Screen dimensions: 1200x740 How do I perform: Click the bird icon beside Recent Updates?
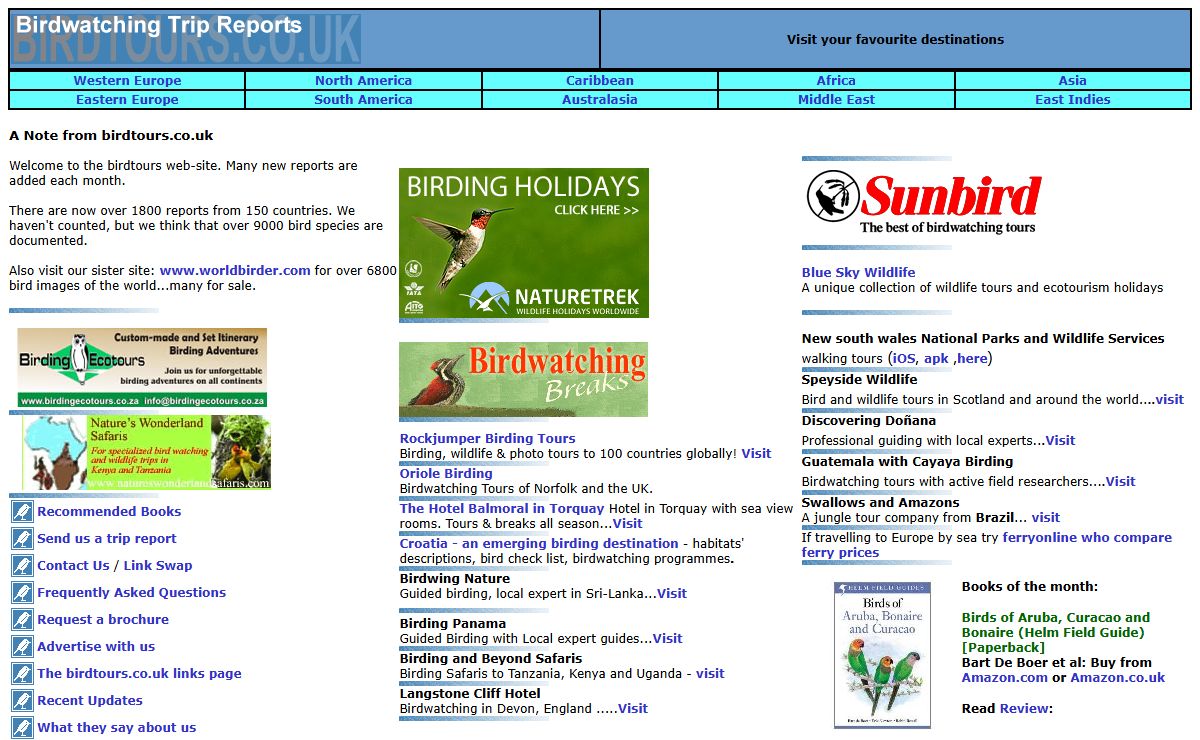(x=22, y=701)
